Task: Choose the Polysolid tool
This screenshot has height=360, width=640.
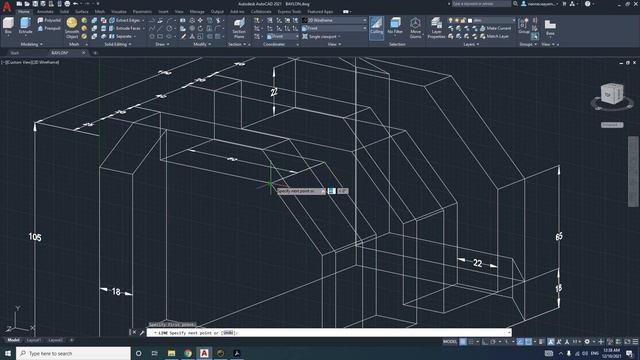Action: click(49, 20)
